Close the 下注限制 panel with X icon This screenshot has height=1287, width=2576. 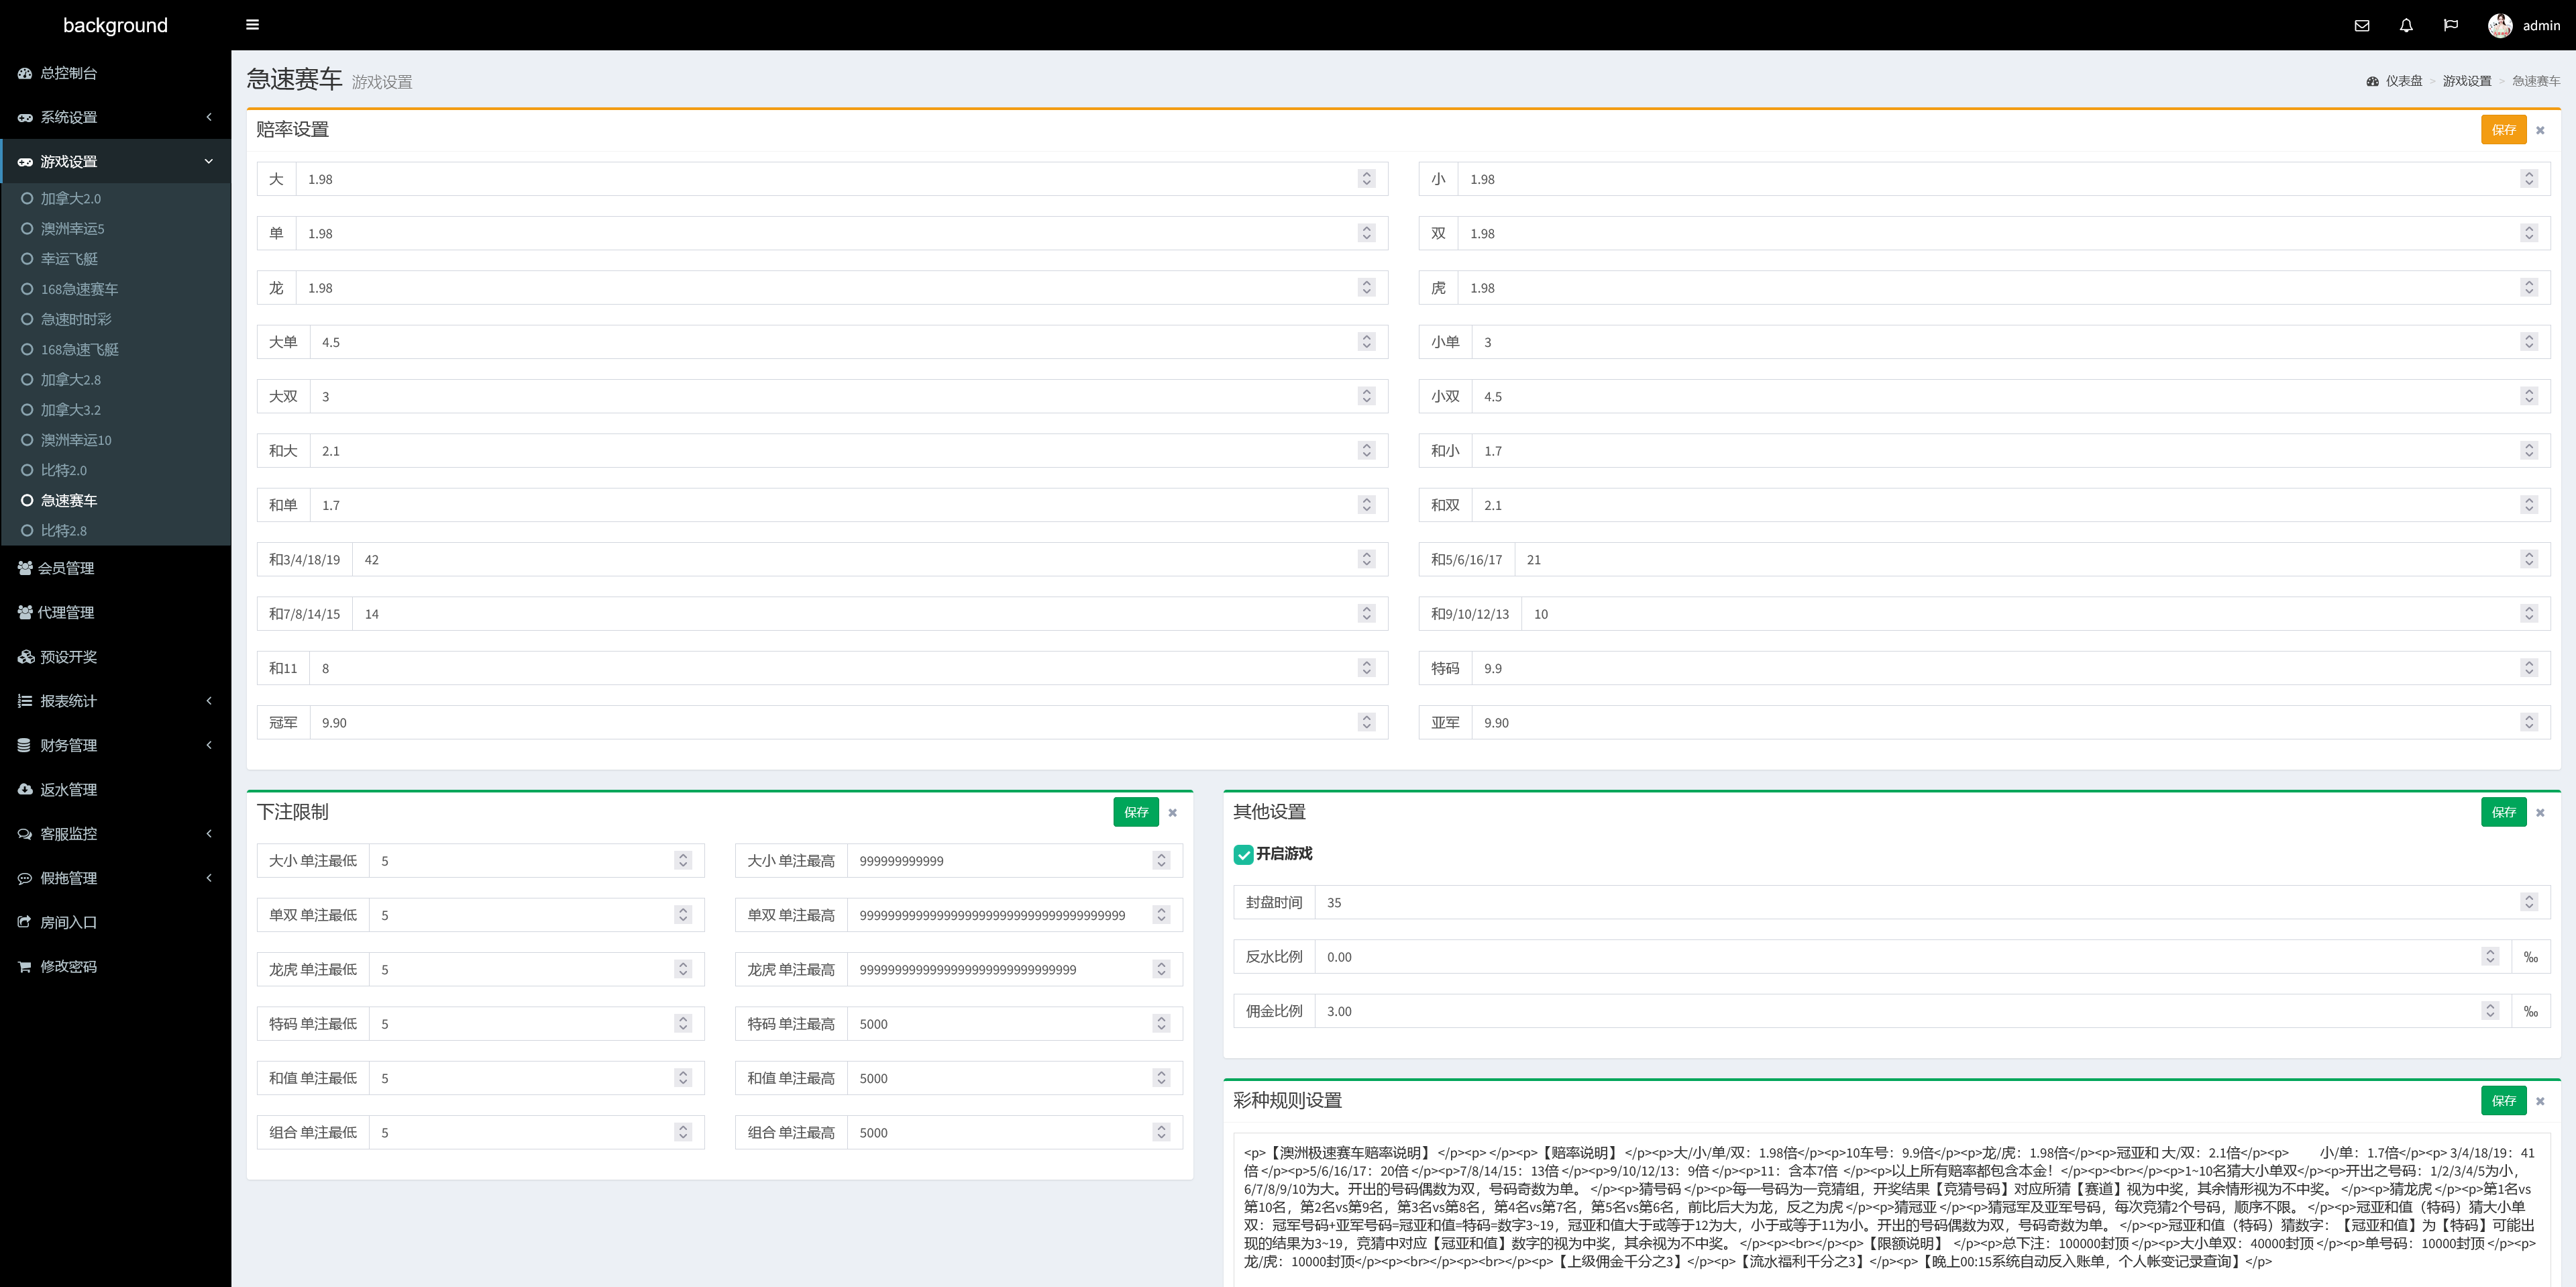1172,813
